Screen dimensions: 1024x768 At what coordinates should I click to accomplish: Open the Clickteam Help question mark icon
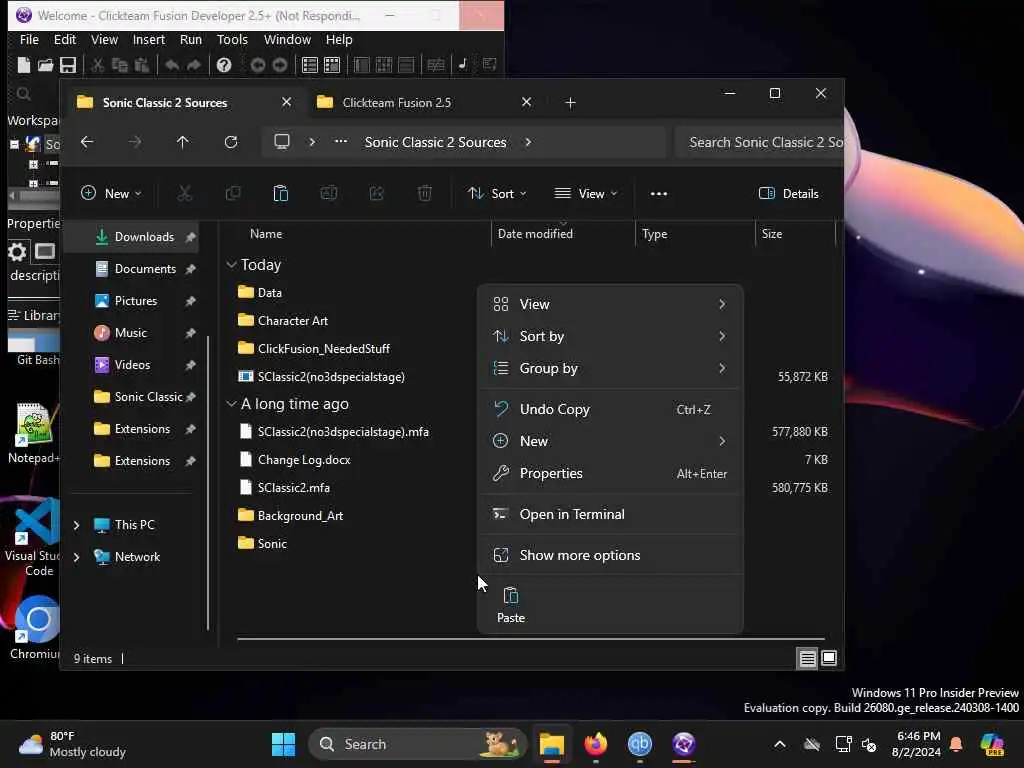point(224,65)
